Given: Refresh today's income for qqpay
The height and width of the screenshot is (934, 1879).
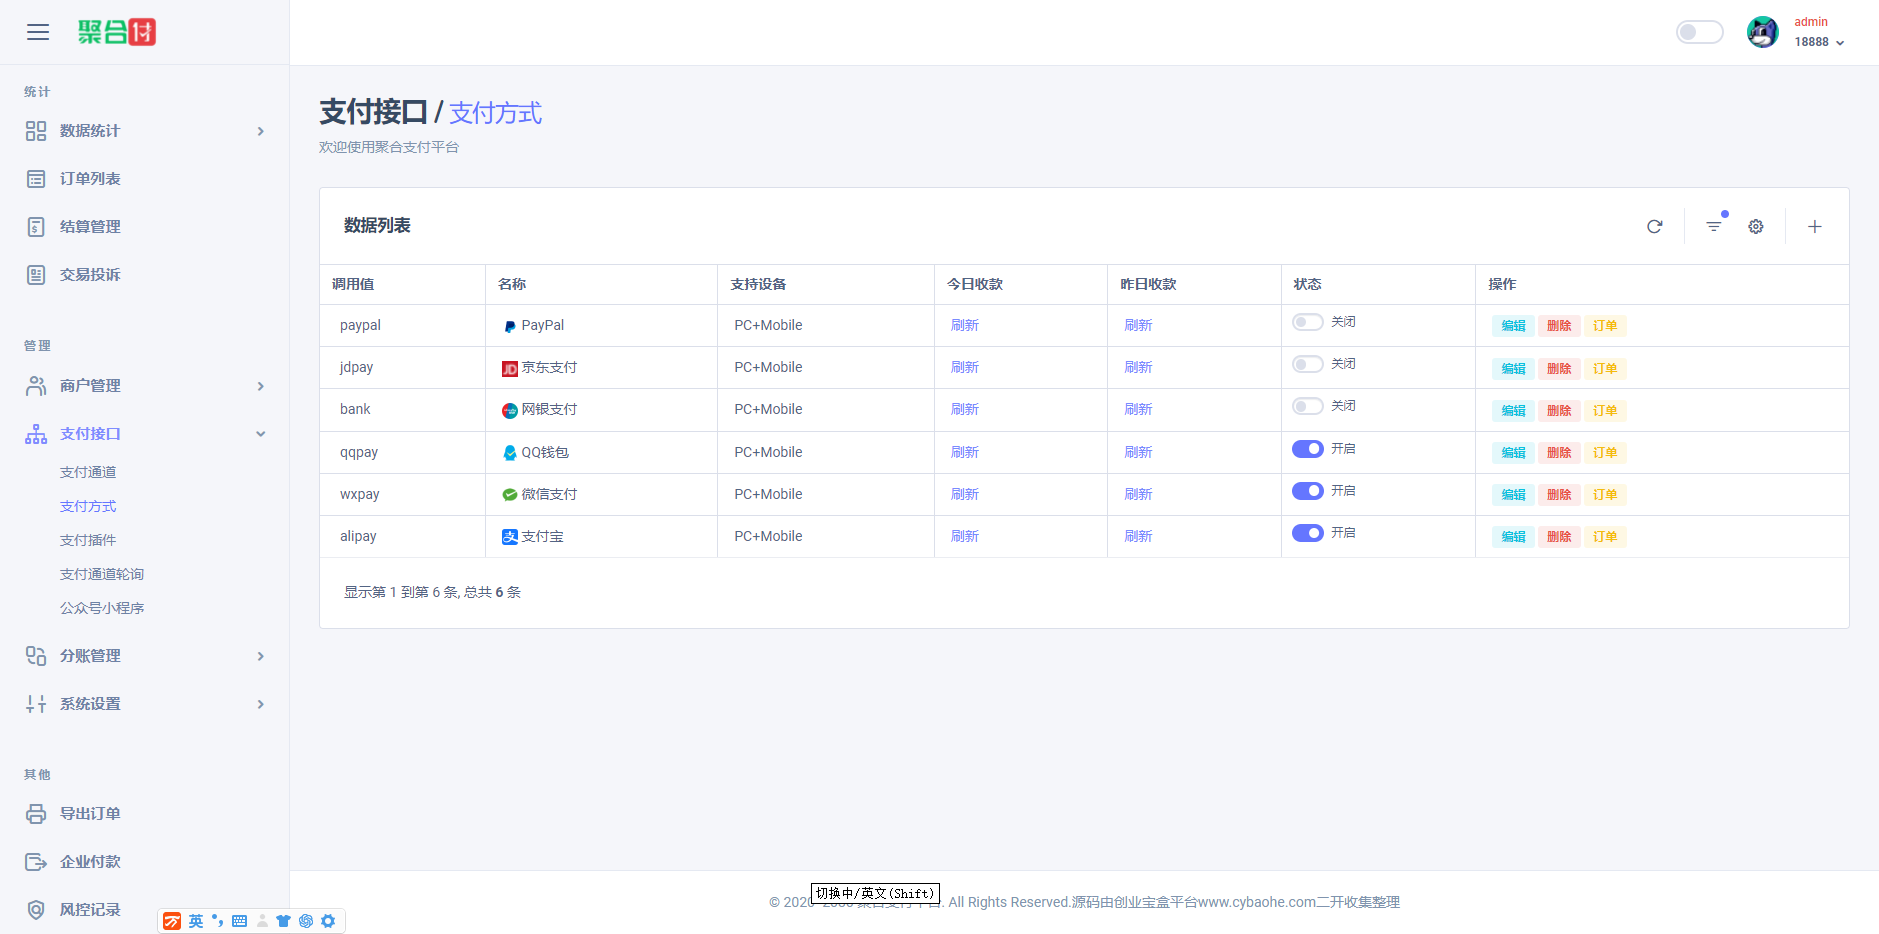Looking at the screenshot, I should pos(964,453).
